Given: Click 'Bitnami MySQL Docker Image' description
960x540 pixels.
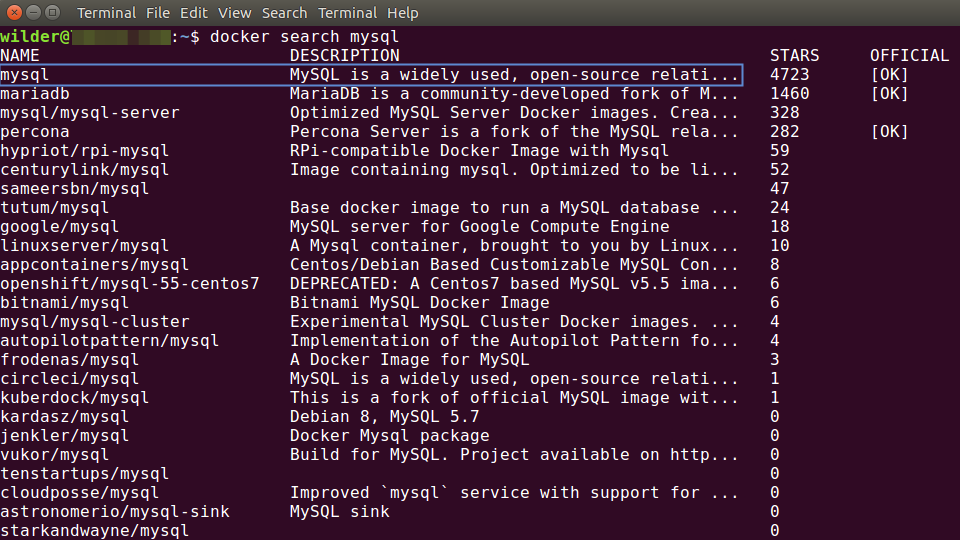Looking at the screenshot, I should [419, 302].
